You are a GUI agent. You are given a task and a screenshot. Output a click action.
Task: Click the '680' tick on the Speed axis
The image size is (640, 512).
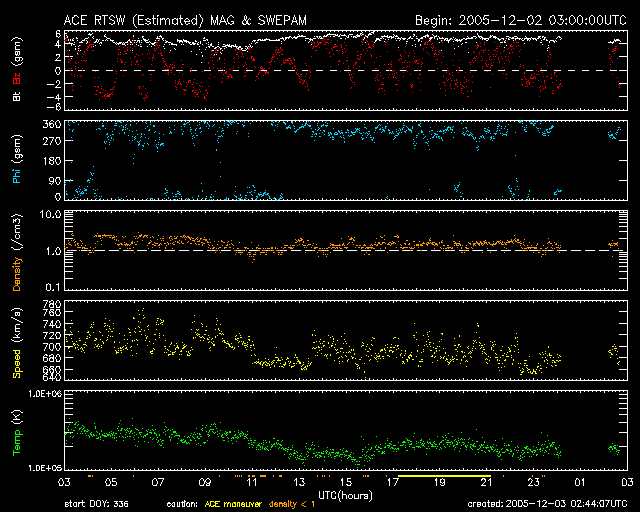(52, 358)
